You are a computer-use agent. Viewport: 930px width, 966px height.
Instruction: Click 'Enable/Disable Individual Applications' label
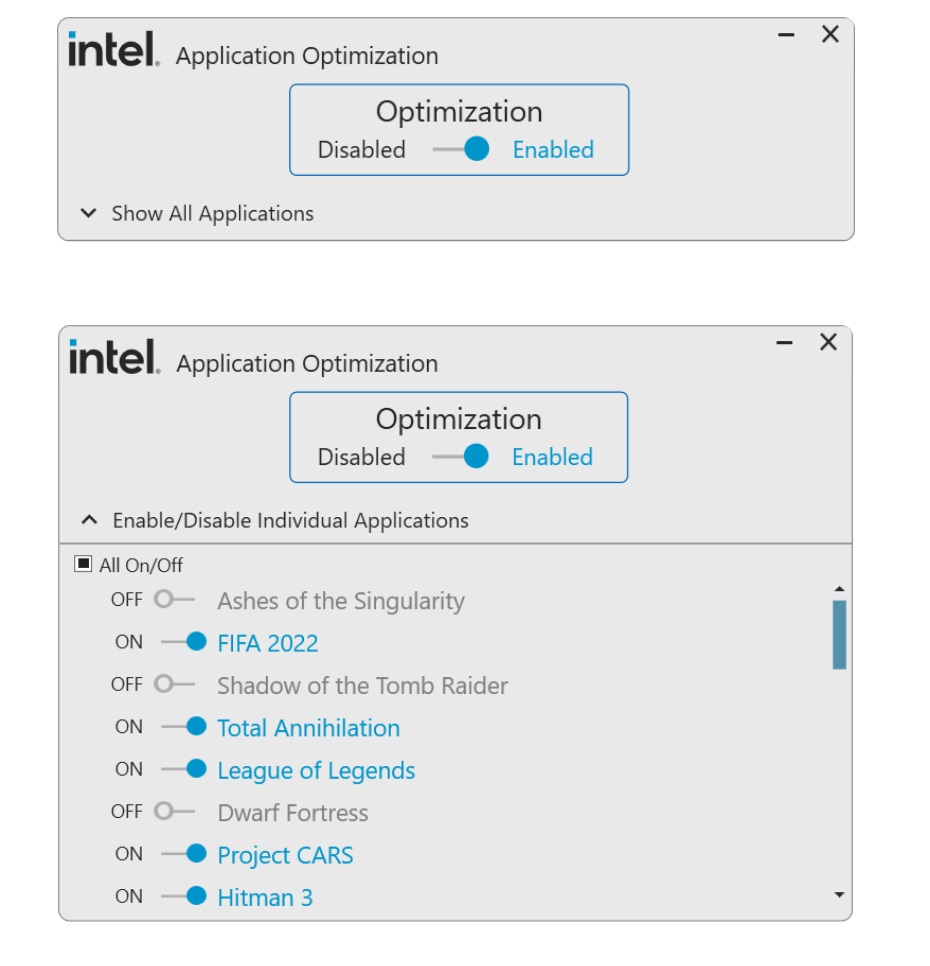point(291,521)
